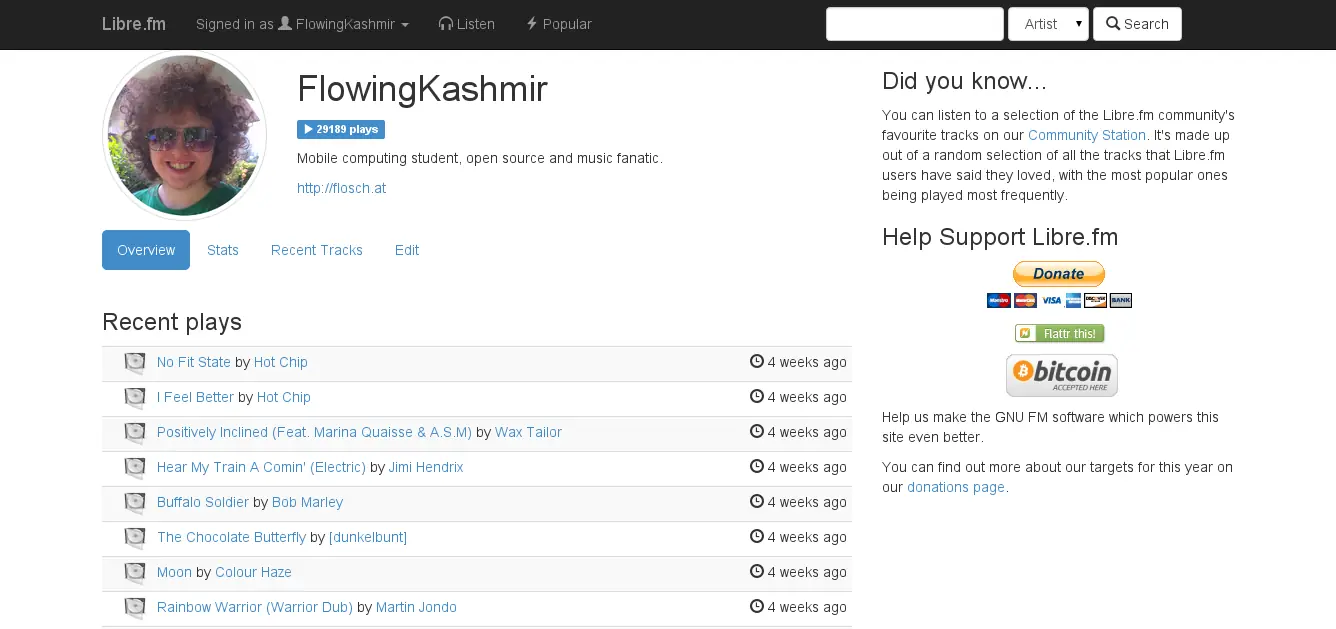The image size is (1336, 629).
Task: Click the Search button
Action: click(1137, 24)
